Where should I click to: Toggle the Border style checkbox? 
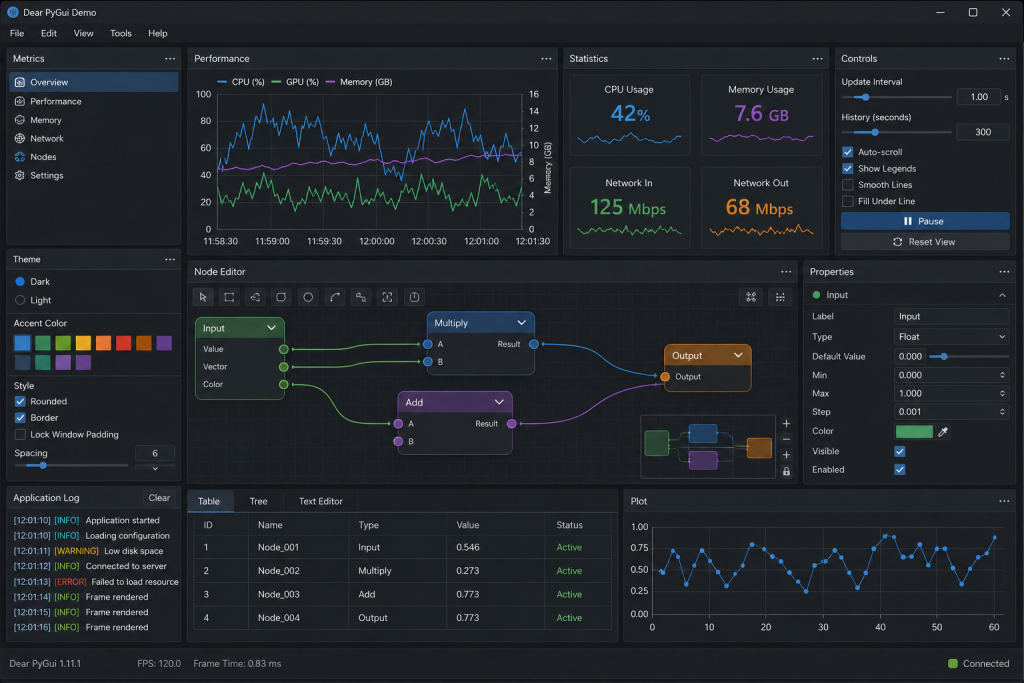[x=20, y=418]
